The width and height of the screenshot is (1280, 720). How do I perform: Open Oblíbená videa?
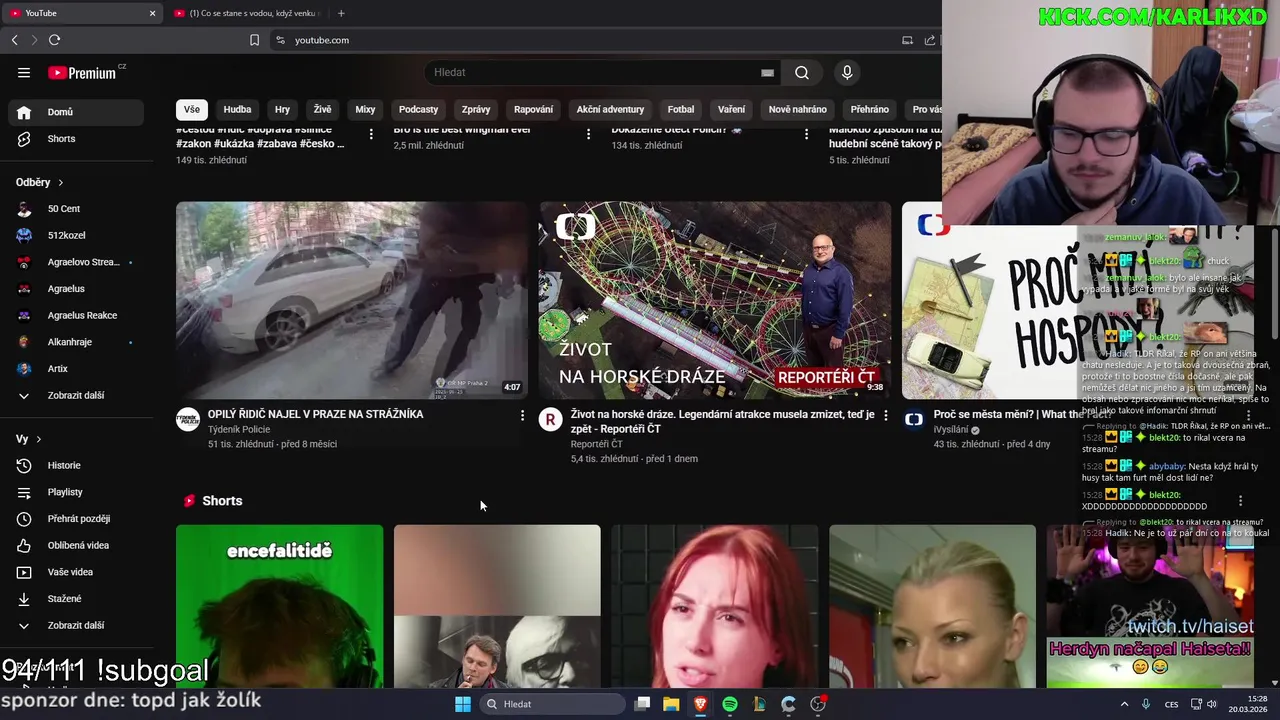pyautogui.click(x=76, y=545)
